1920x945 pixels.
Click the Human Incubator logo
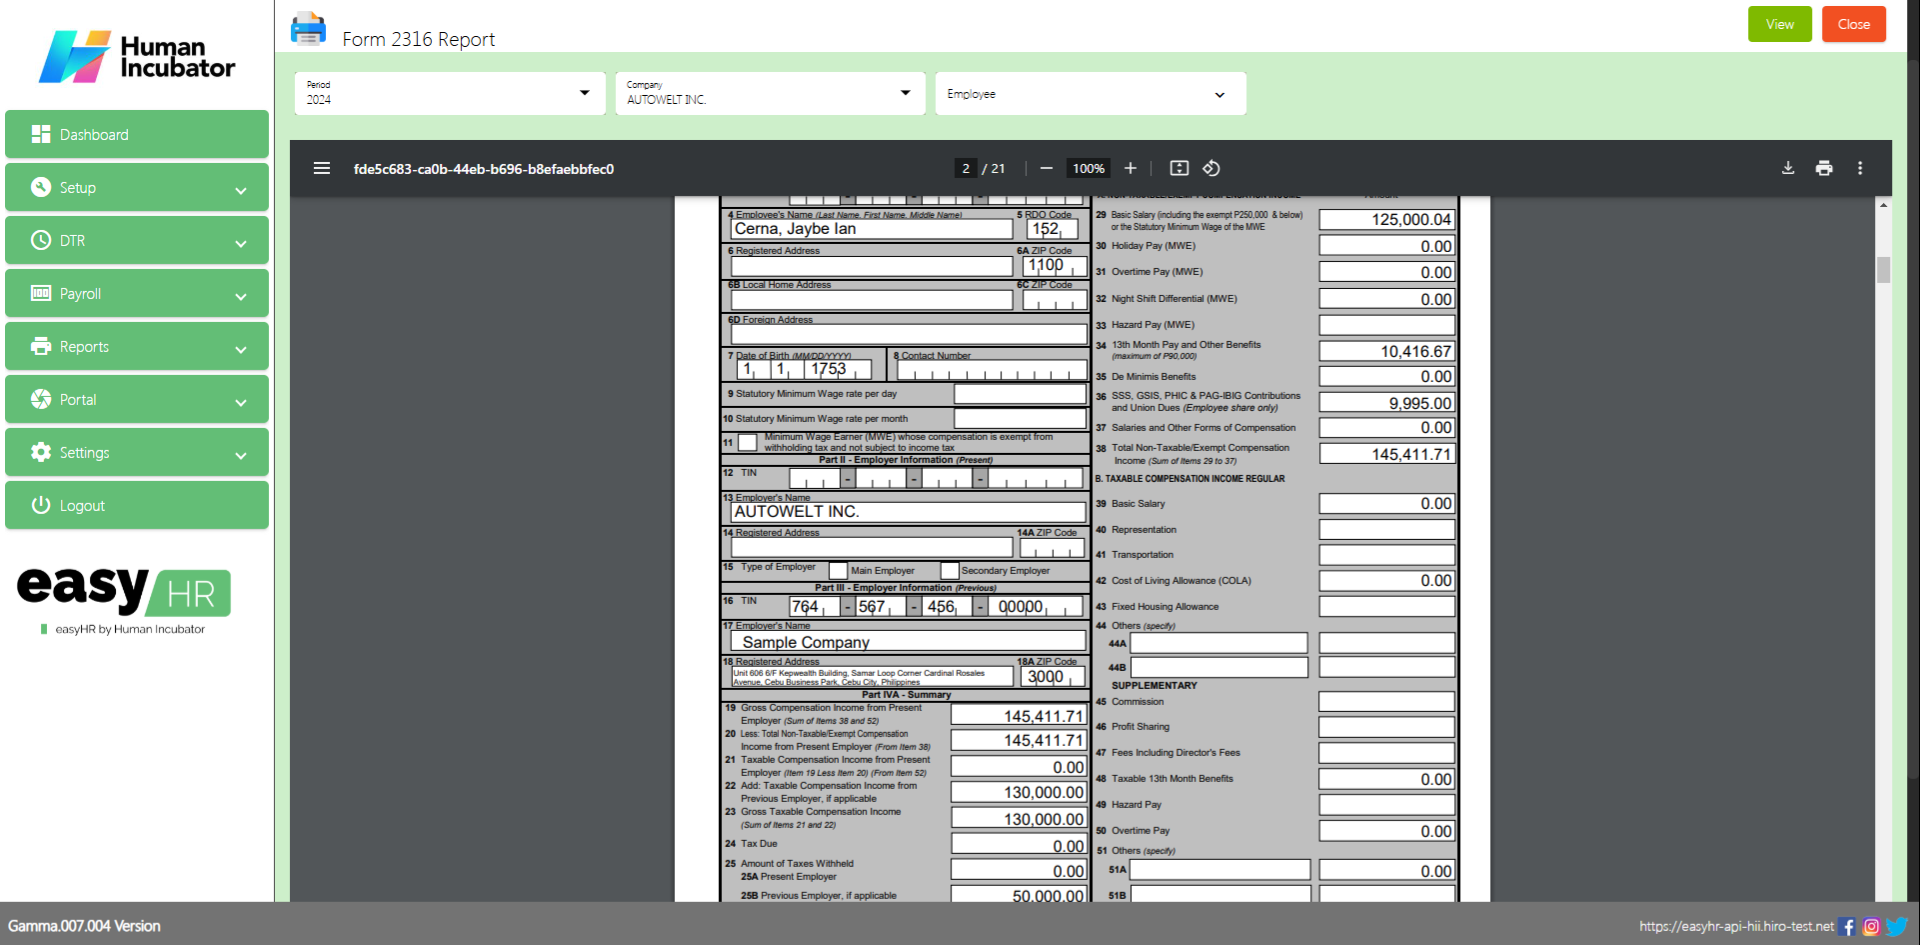click(x=137, y=56)
